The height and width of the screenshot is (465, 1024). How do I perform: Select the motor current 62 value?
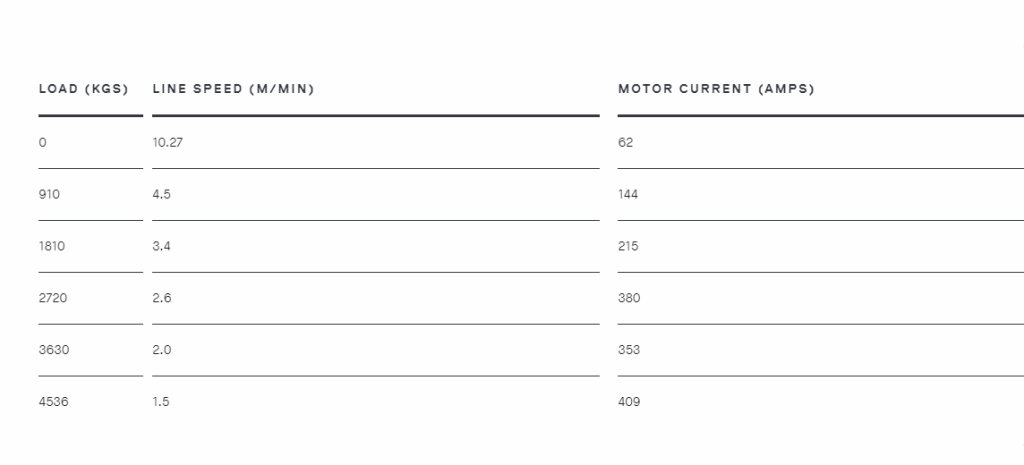(626, 142)
